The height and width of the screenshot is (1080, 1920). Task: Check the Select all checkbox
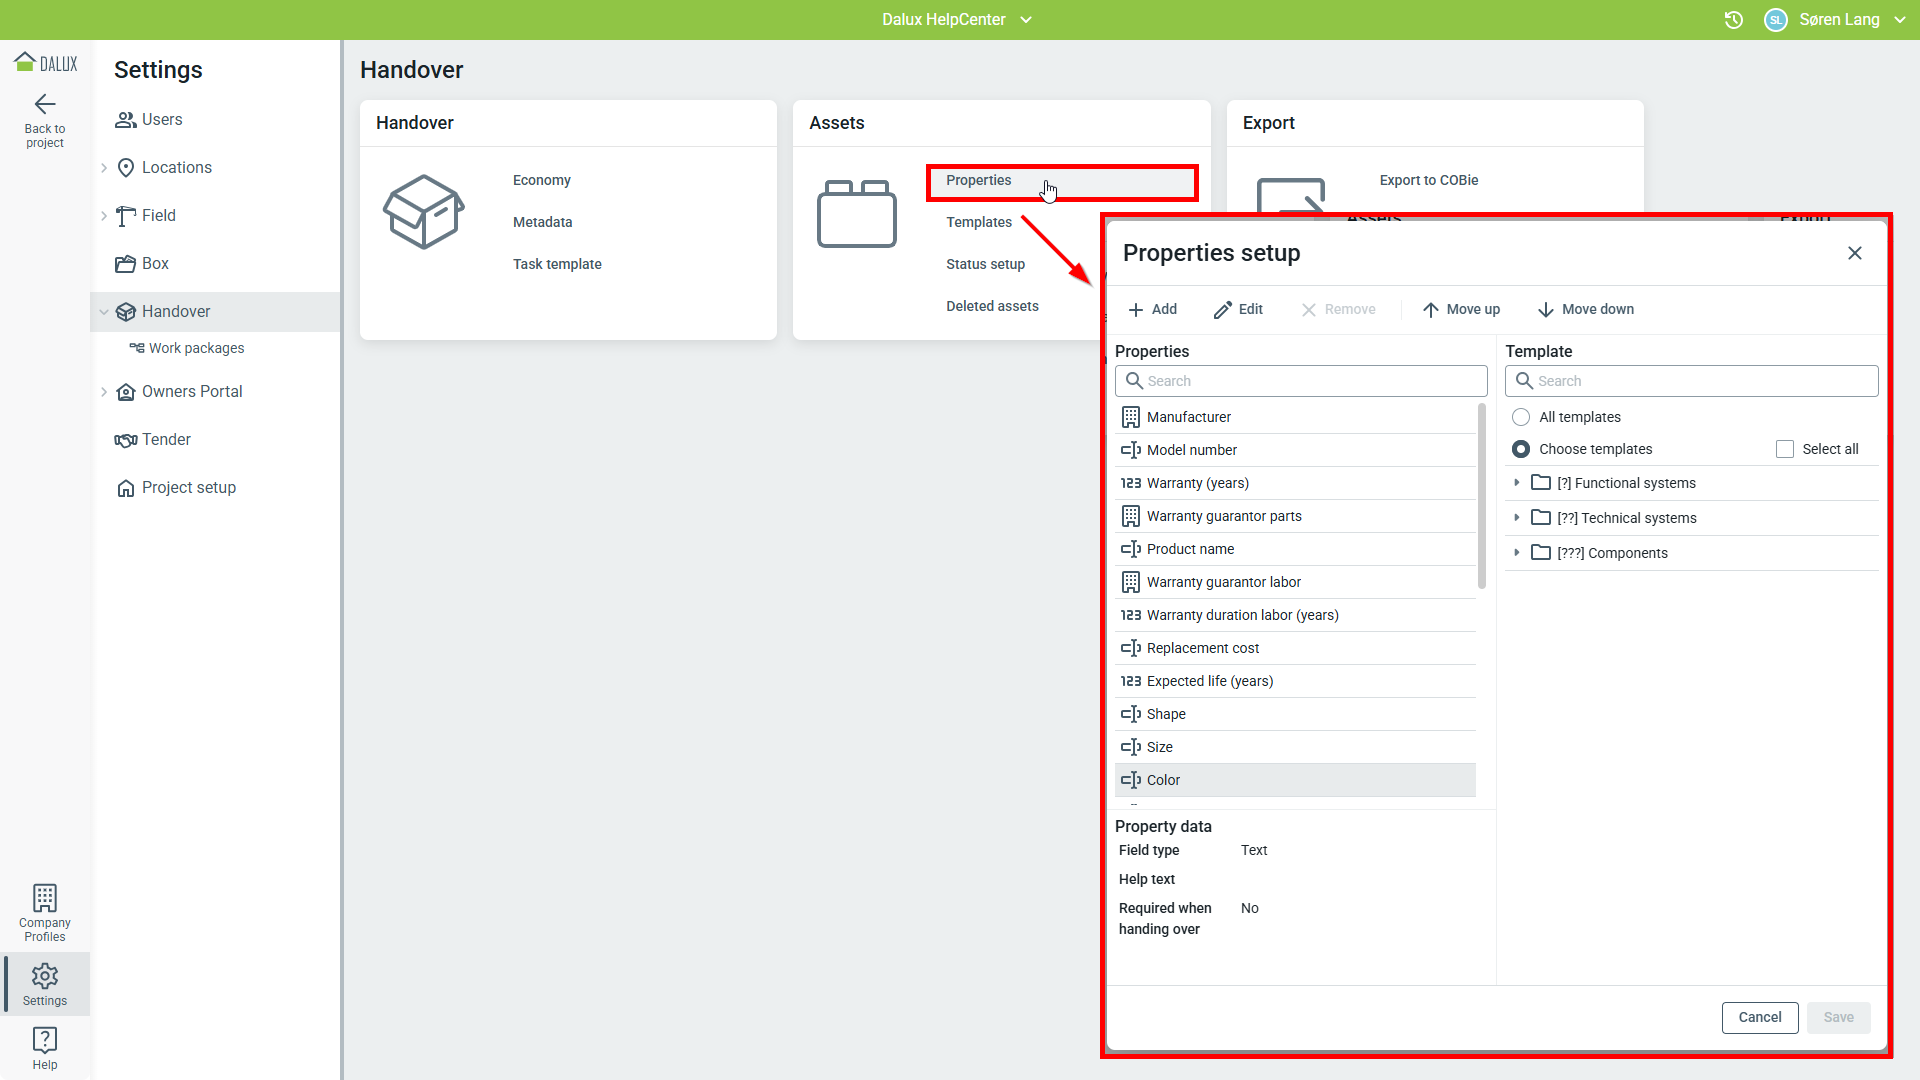pyautogui.click(x=1785, y=449)
